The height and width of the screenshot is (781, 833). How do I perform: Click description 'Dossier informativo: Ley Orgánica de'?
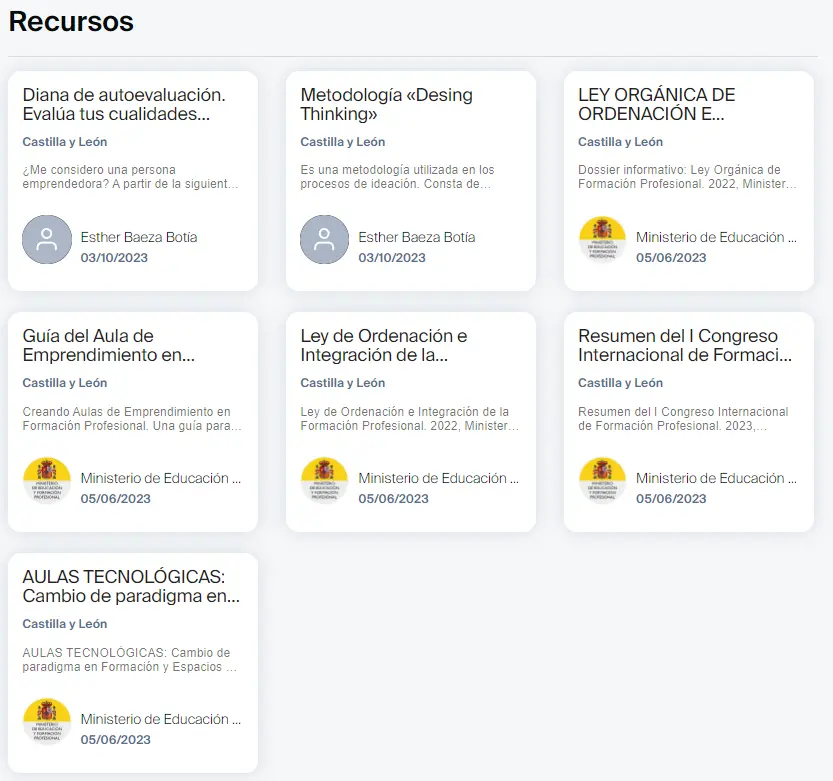click(687, 177)
